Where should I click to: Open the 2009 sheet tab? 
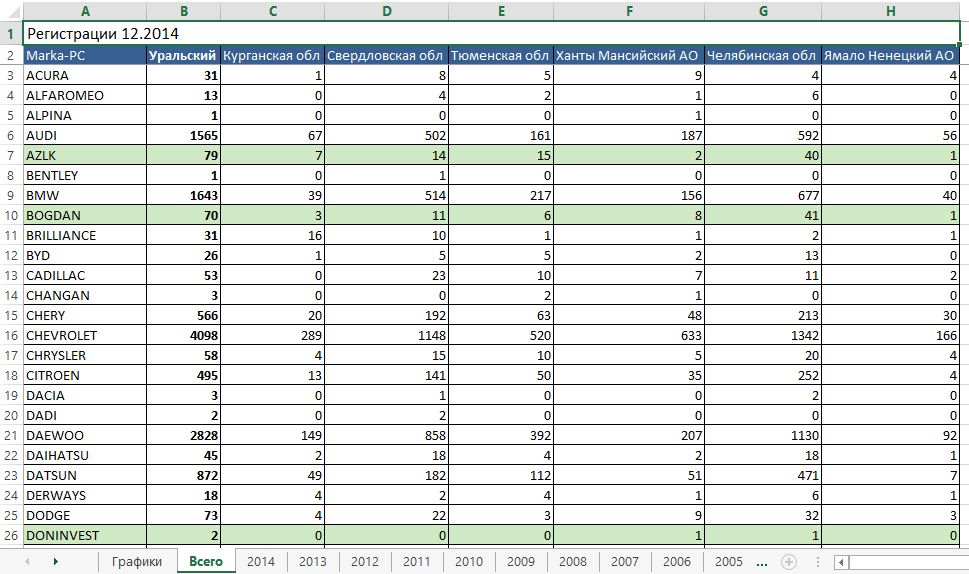521,562
